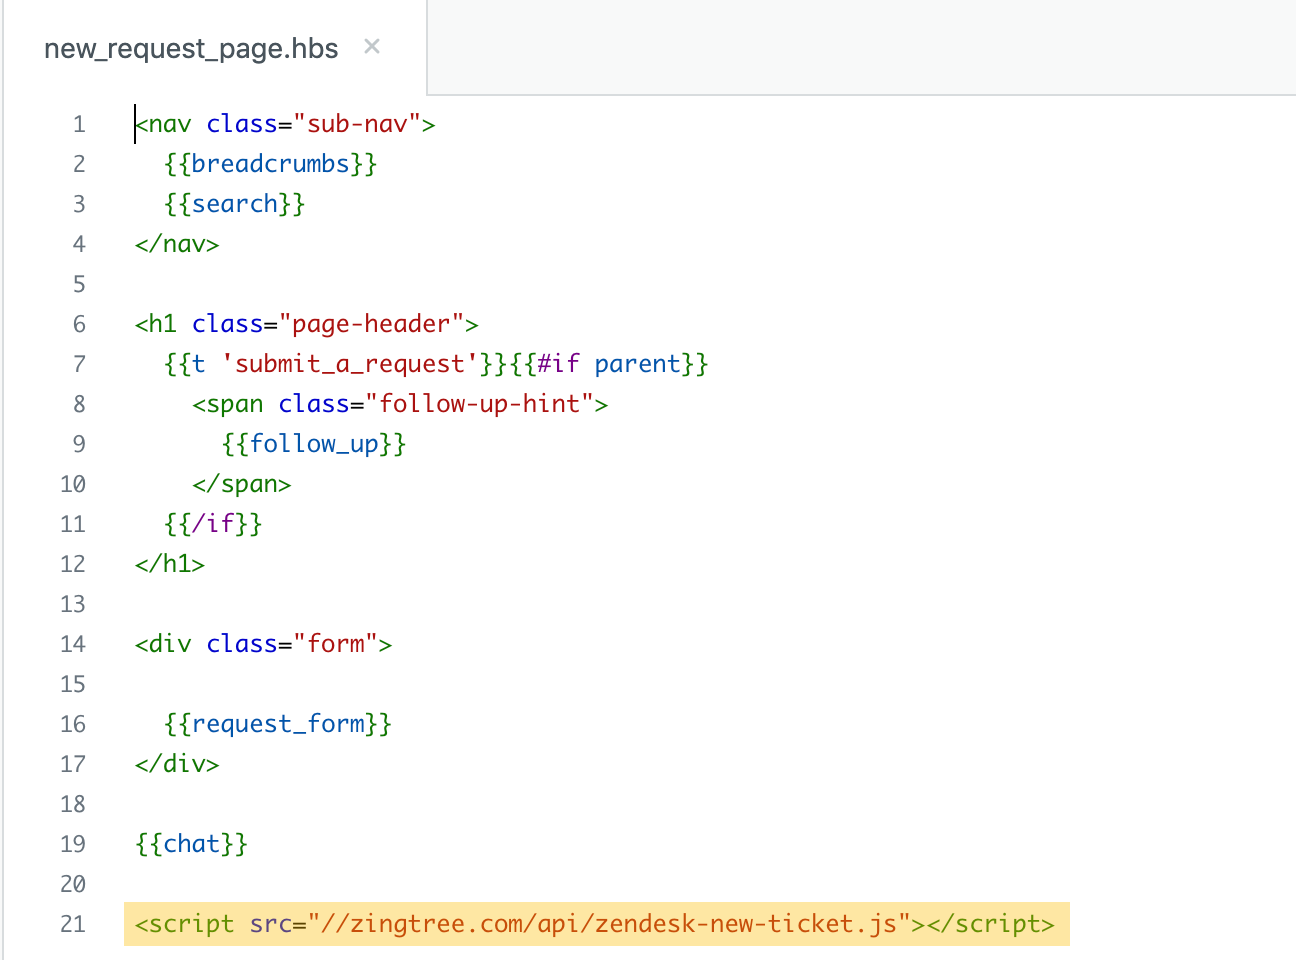Click the request_form placeholder on line 16

(x=278, y=723)
